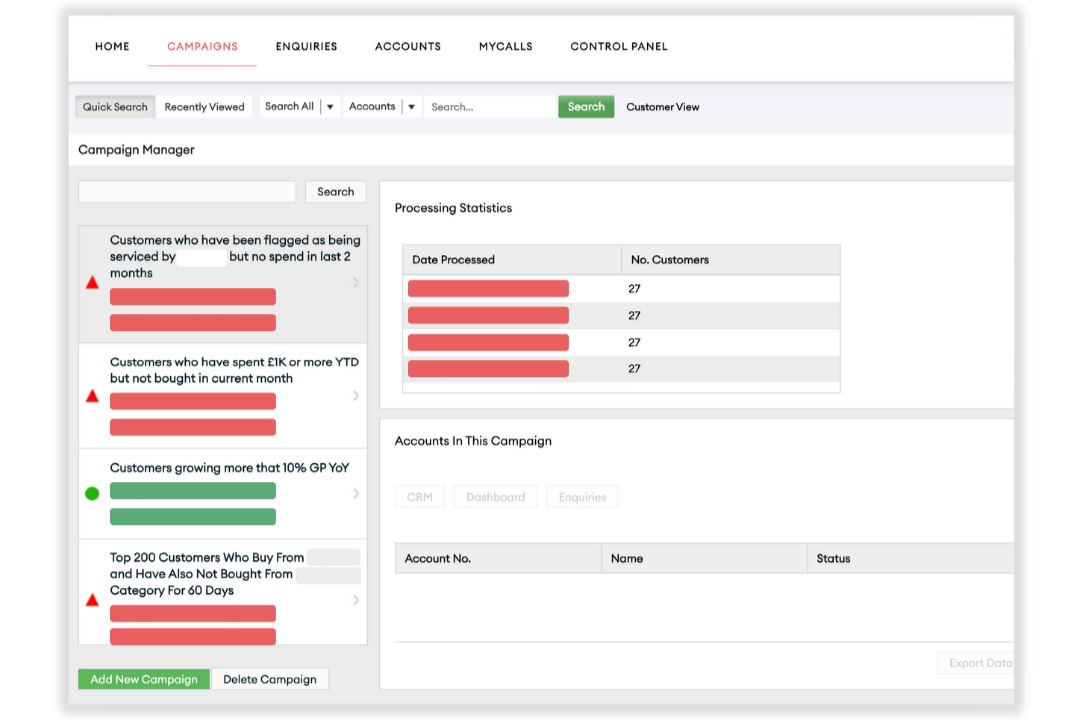This screenshot has width=1080, height=720.
Task: Click red warning triangle on flagged customers campaign
Action: (x=92, y=283)
